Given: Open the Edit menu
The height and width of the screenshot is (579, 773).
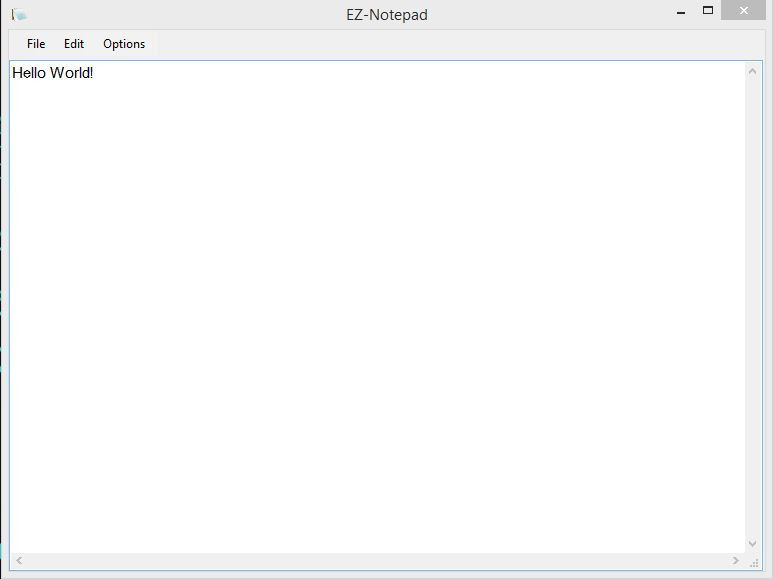Looking at the screenshot, I should pyautogui.click(x=74, y=44).
